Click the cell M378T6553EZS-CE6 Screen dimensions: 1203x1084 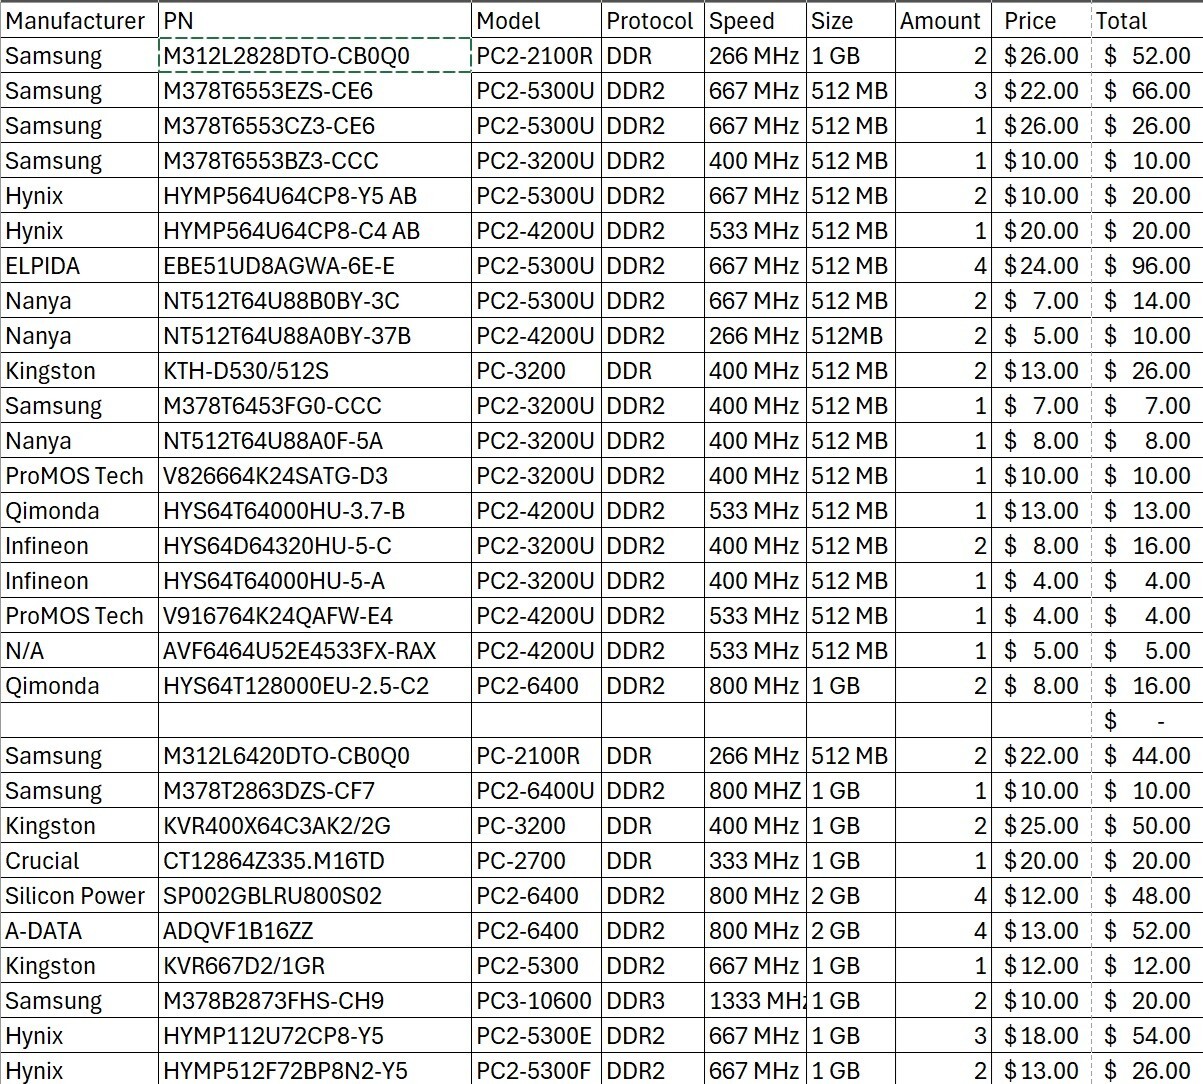click(315, 91)
